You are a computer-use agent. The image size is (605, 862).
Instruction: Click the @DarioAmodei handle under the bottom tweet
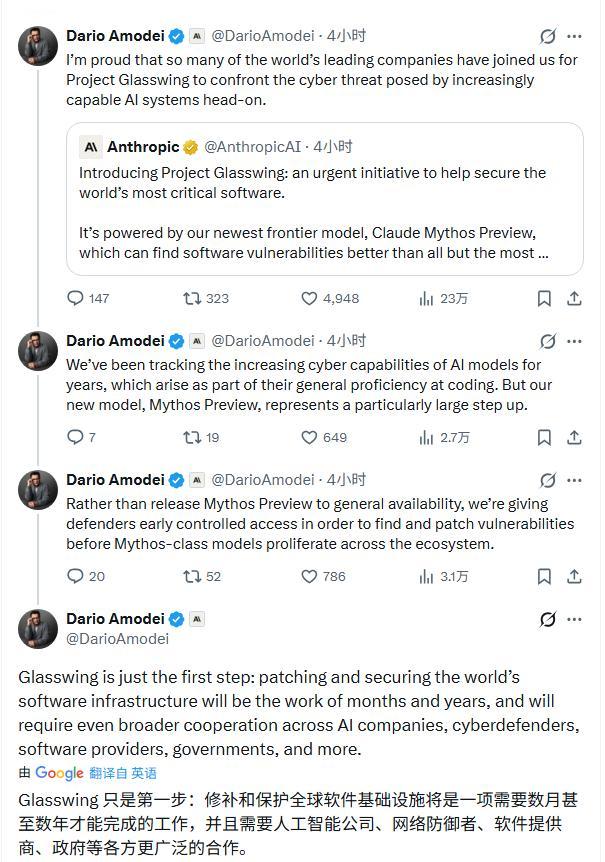[x=117, y=638]
